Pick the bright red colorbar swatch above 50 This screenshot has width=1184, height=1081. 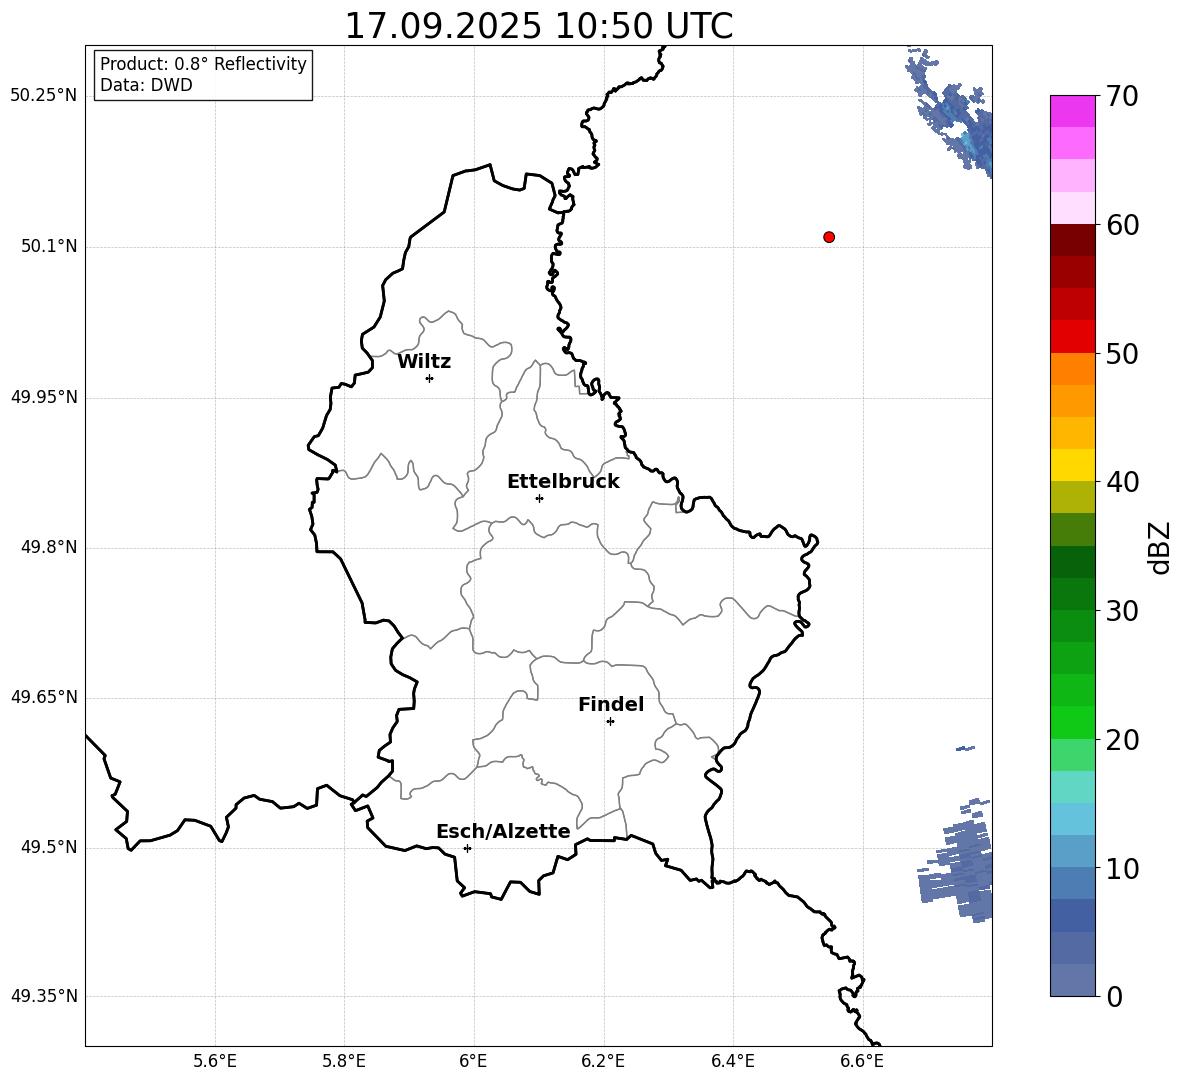1073,337
